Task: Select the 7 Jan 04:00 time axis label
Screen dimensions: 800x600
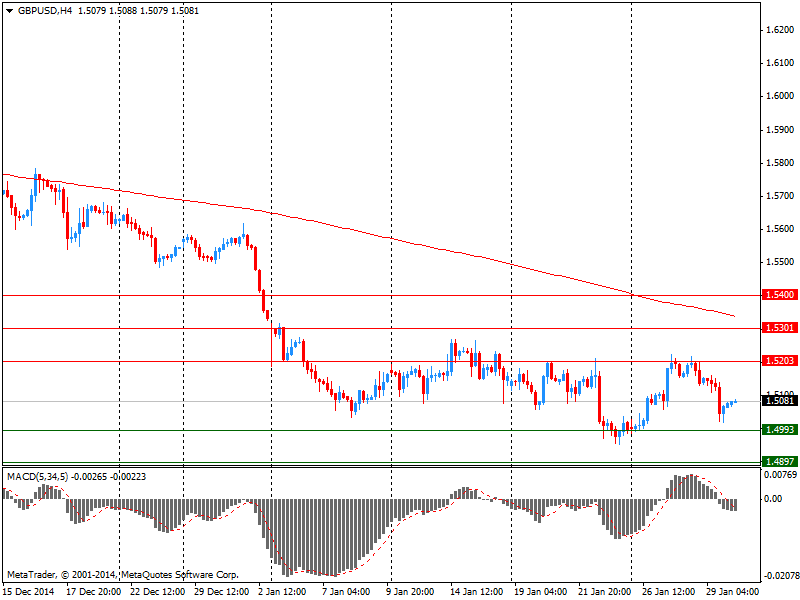Action: [x=346, y=592]
